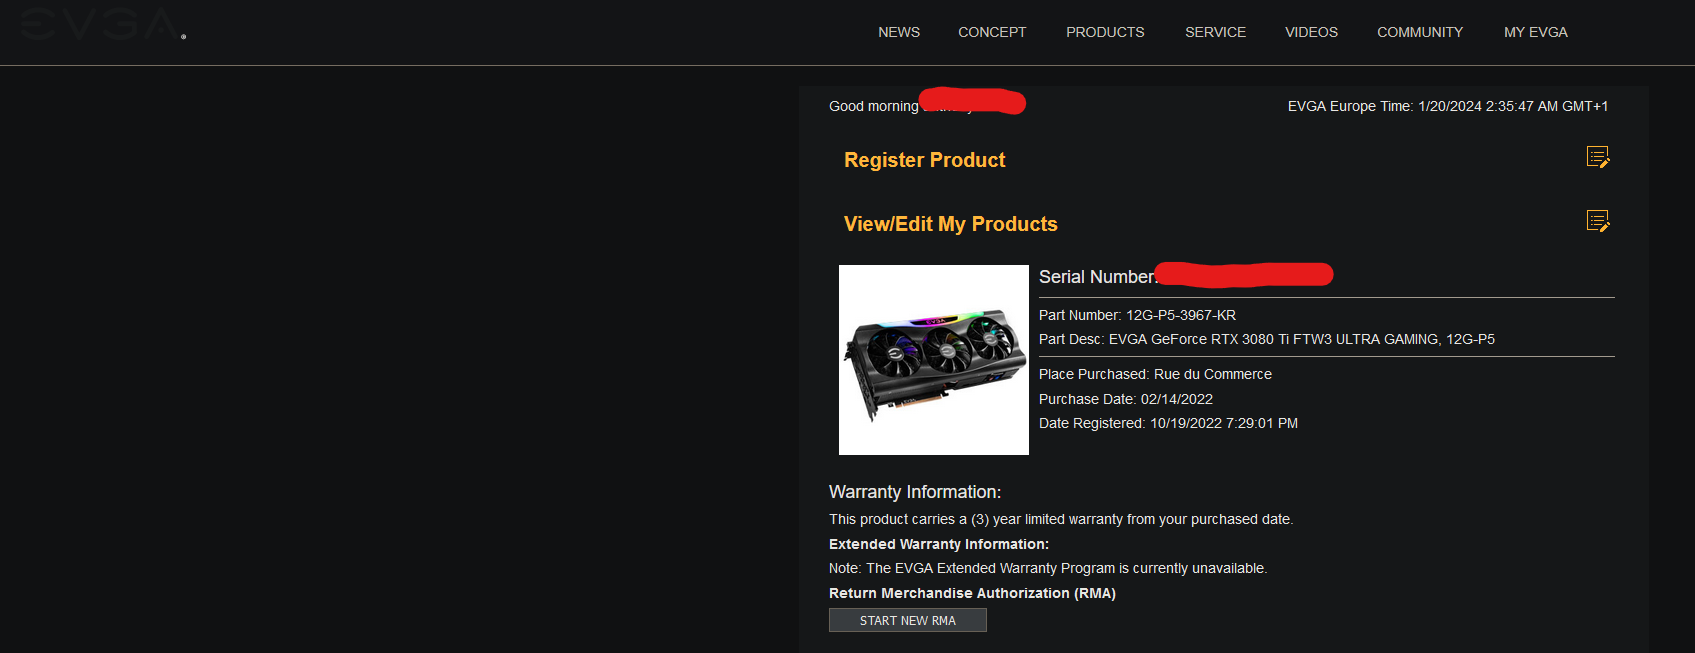Image resolution: width=1695 pixels, height=653 pixels.
Task: Click the edit icon beside View/Edit My Products
Action: tap(1598, 221)
